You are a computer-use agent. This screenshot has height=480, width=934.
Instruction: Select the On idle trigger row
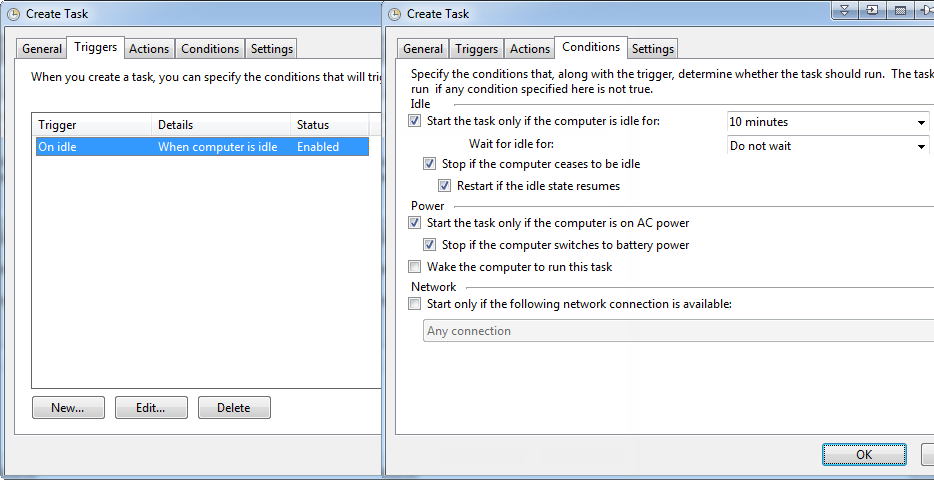coord(203,147)
